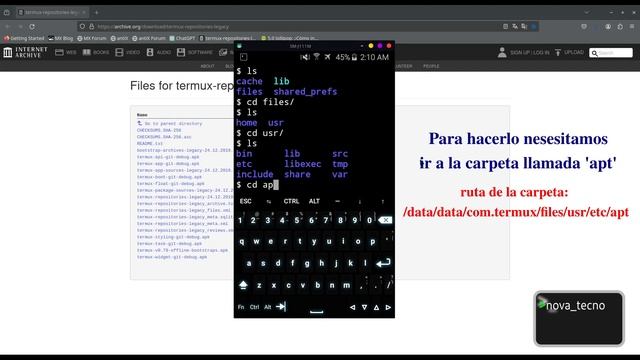Download termux-boot-git-debug.apk
Screen dimensions: 640x360
click(x=169, y=177)
